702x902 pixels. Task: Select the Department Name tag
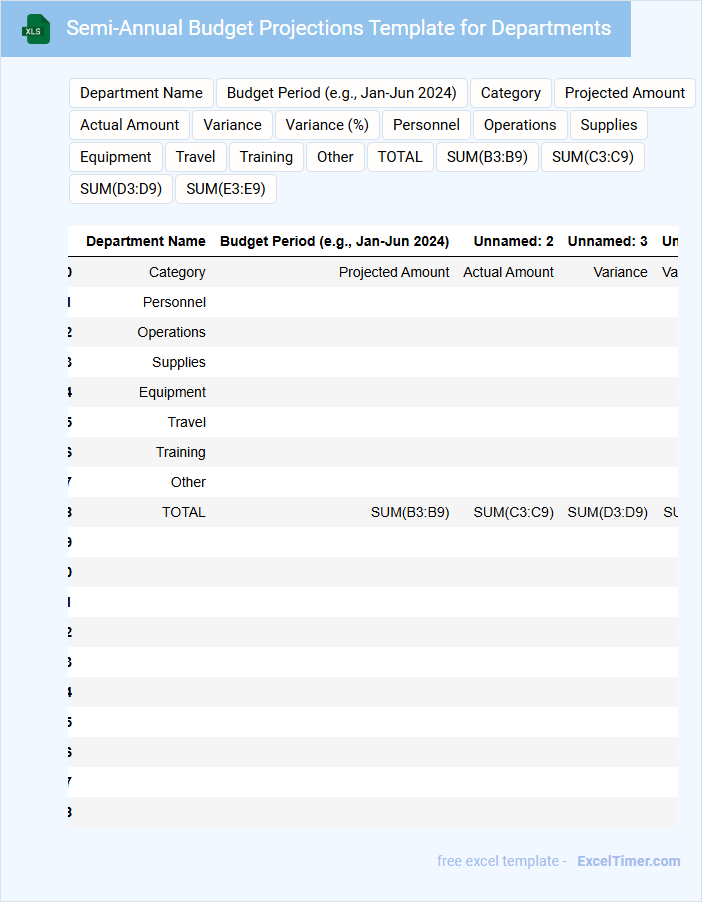141,93
